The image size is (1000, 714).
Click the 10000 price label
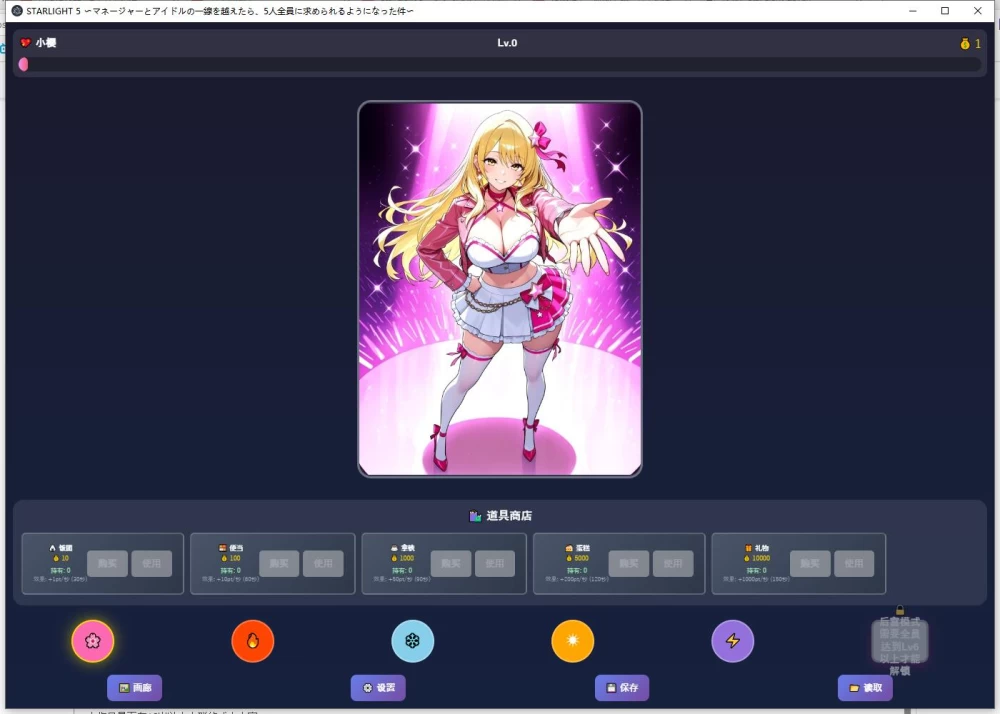click(x=761, y=558)
